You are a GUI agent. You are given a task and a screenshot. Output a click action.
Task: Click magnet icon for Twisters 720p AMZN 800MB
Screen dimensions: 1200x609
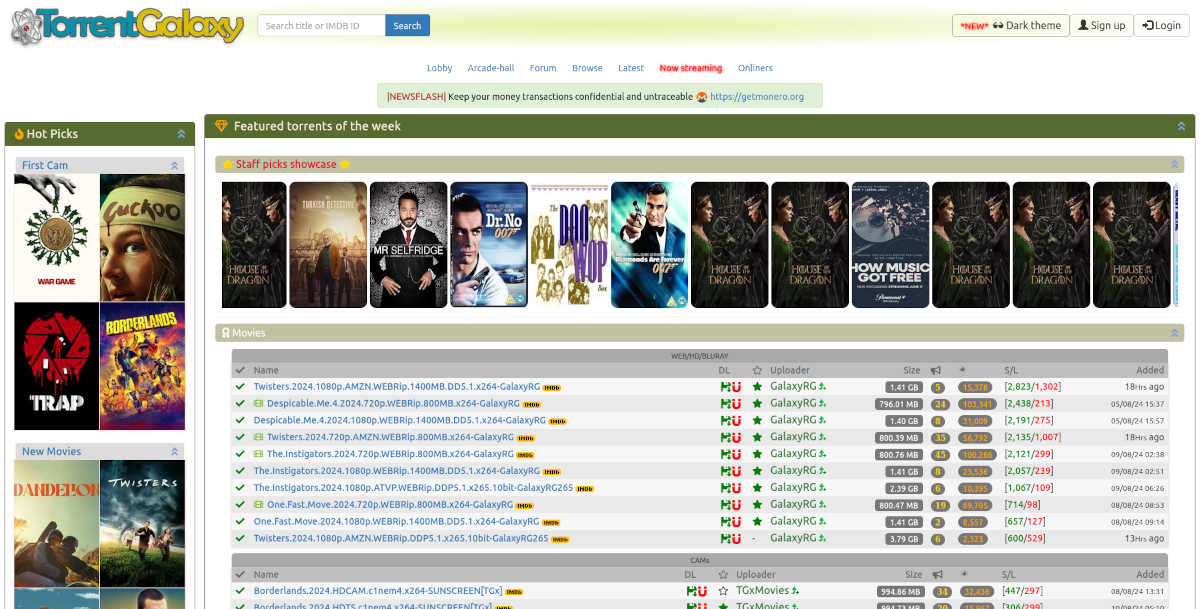pos(736,437)
